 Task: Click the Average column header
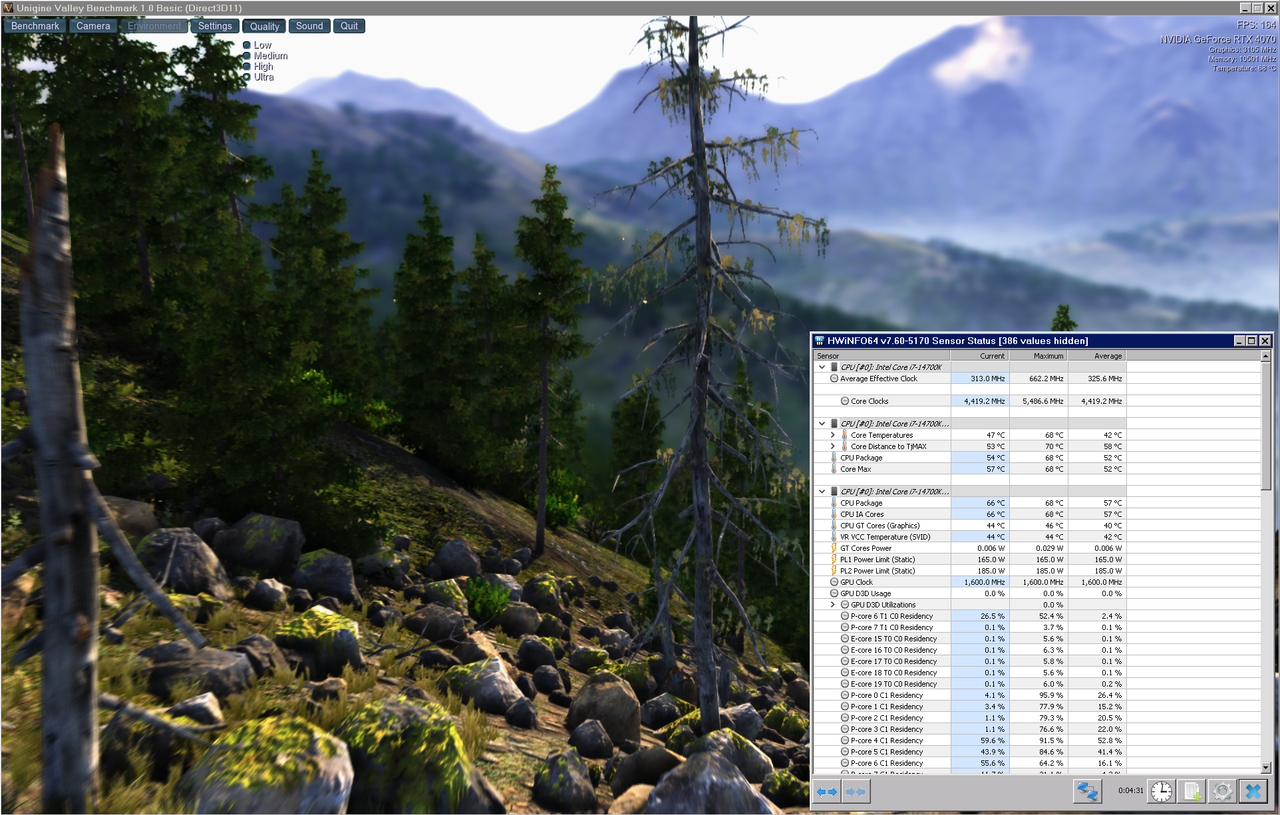click(x=1097, y=356)
